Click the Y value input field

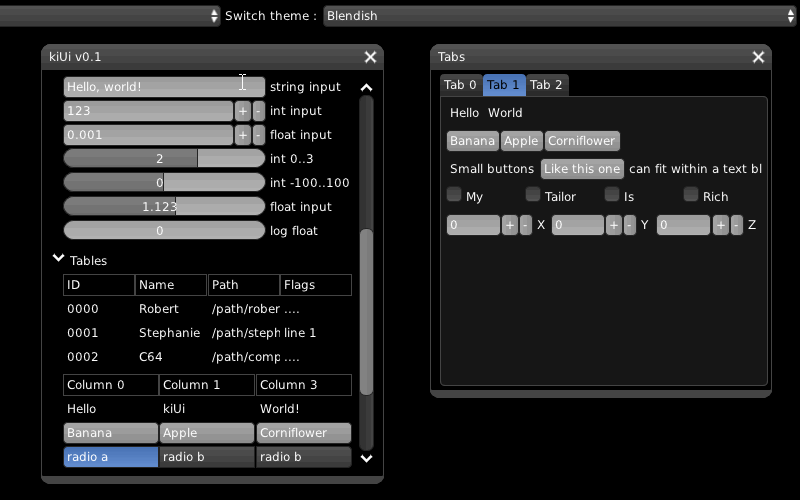pyautogui.click(x=578, y=225)
